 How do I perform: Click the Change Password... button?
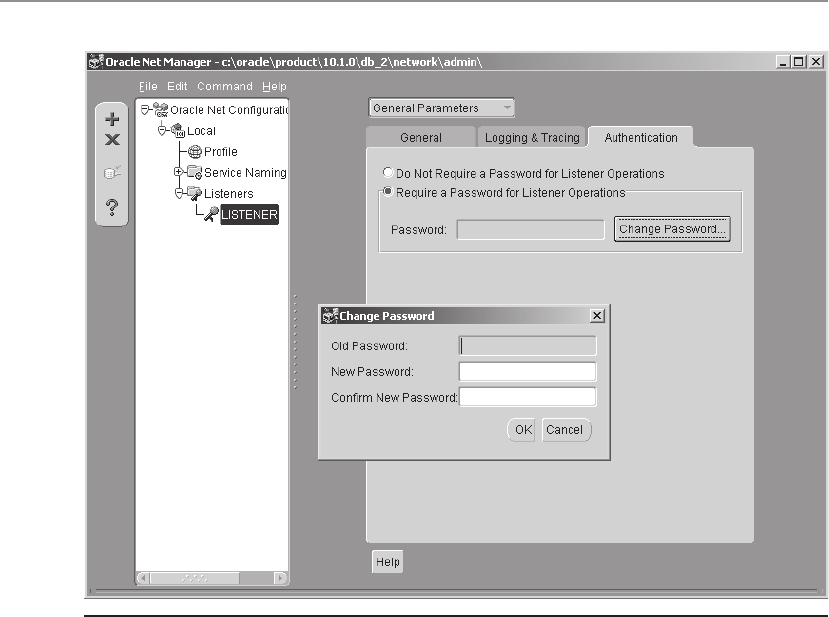672,229
